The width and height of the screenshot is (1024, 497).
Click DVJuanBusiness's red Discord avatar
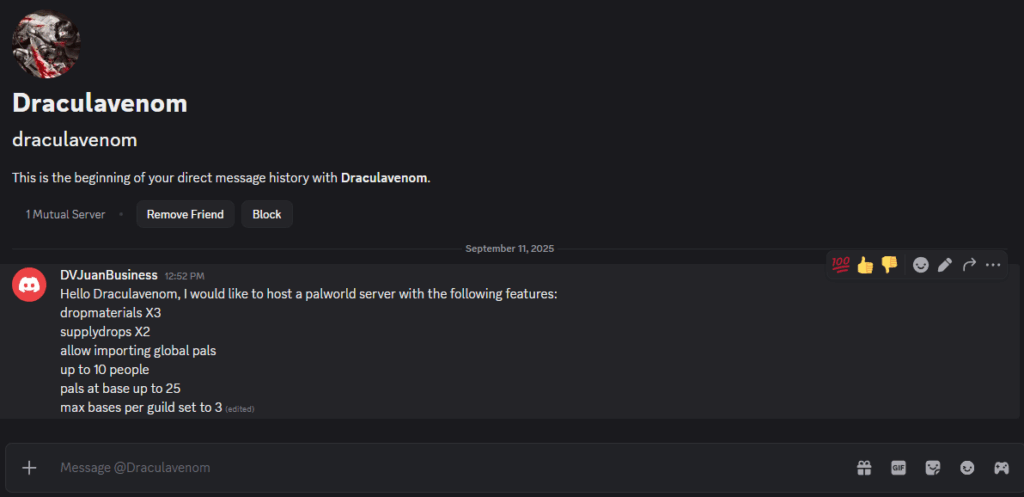tap(29, 285)
